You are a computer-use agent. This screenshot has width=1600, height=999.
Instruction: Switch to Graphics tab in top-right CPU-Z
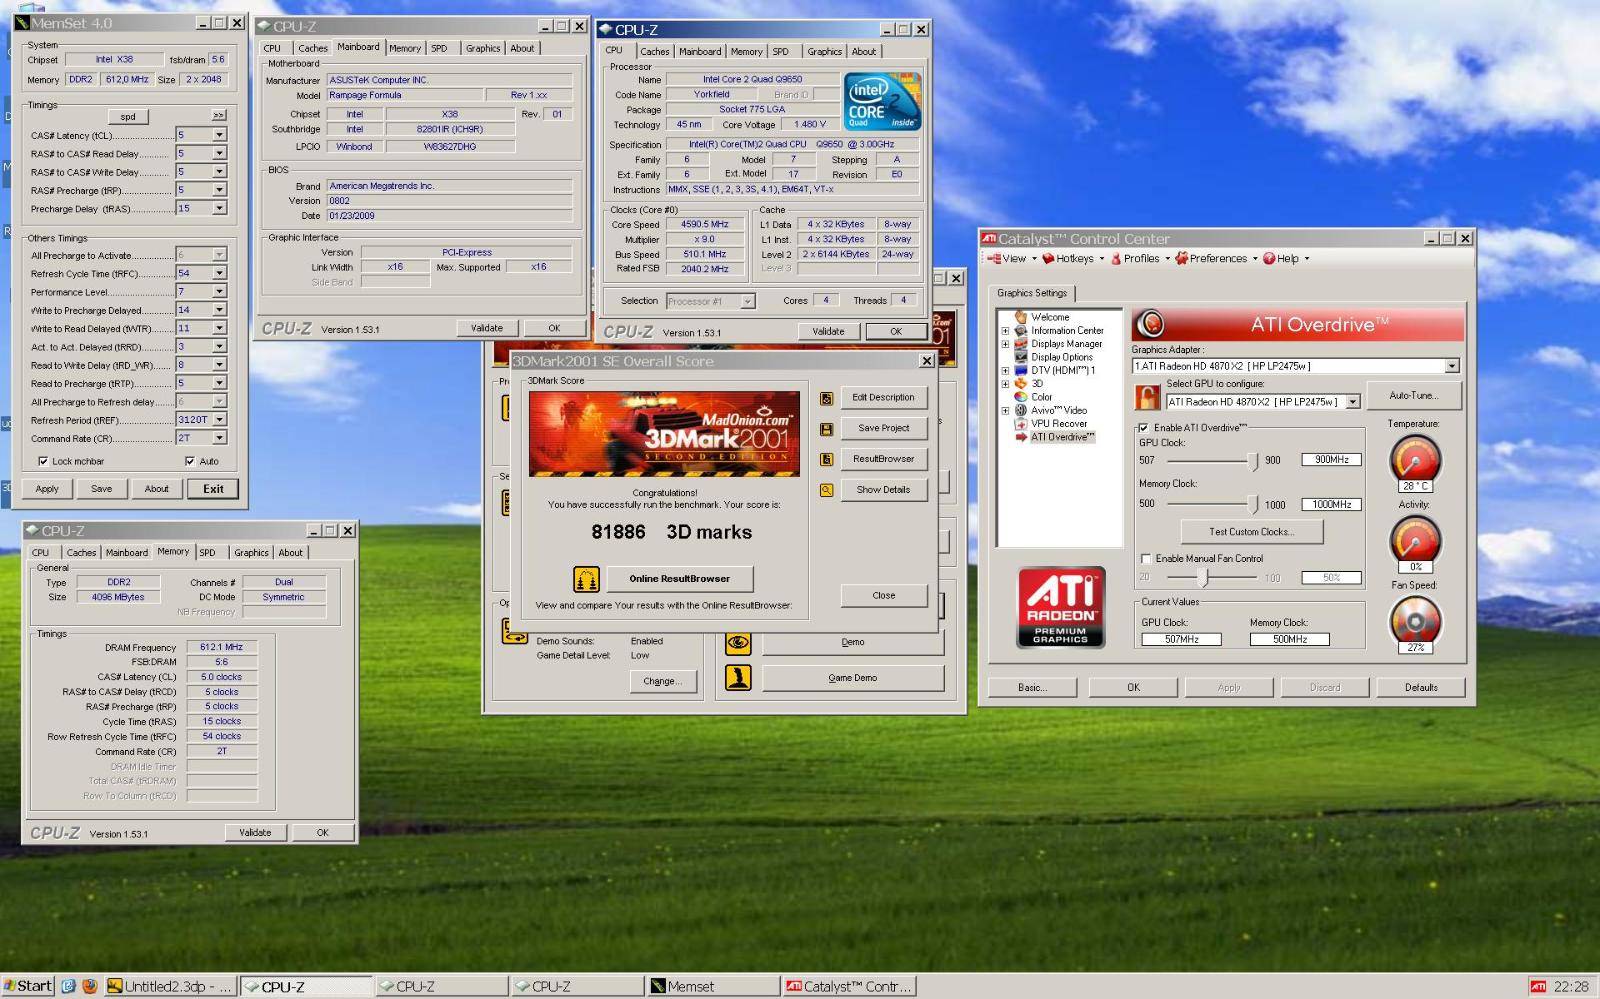pos(824,52)
